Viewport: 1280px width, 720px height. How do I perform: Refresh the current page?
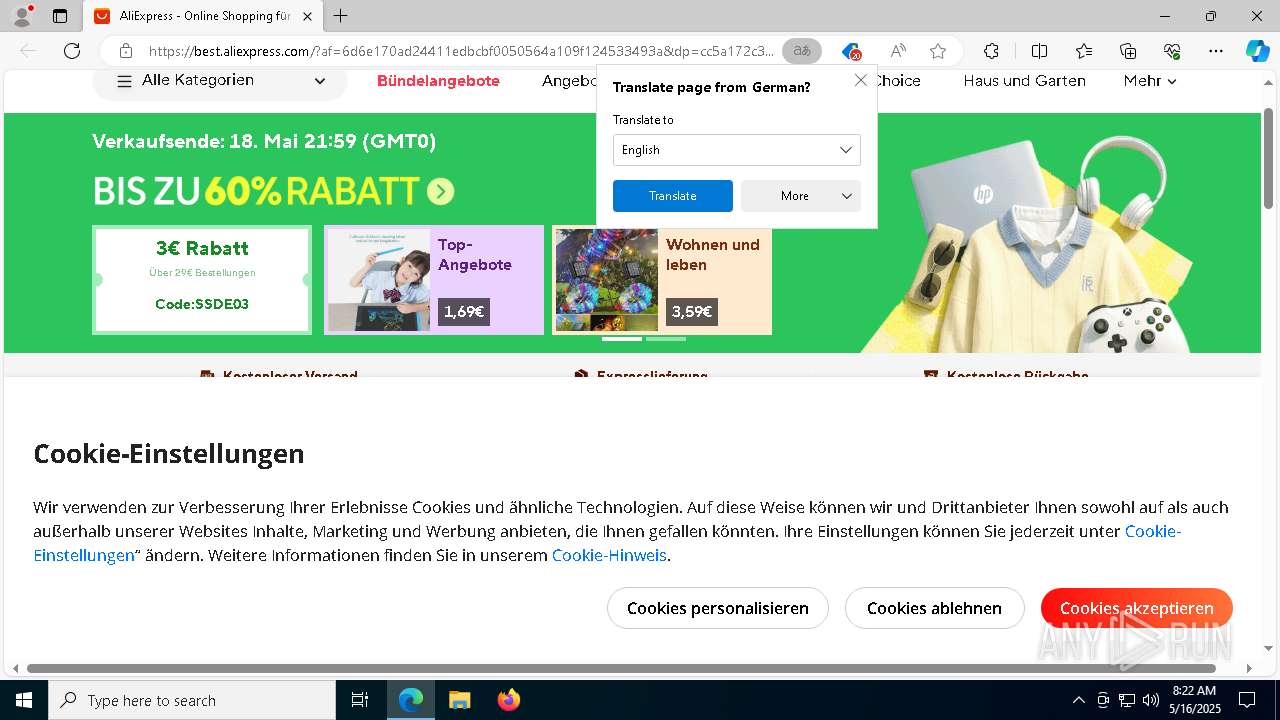pos(72,51)
